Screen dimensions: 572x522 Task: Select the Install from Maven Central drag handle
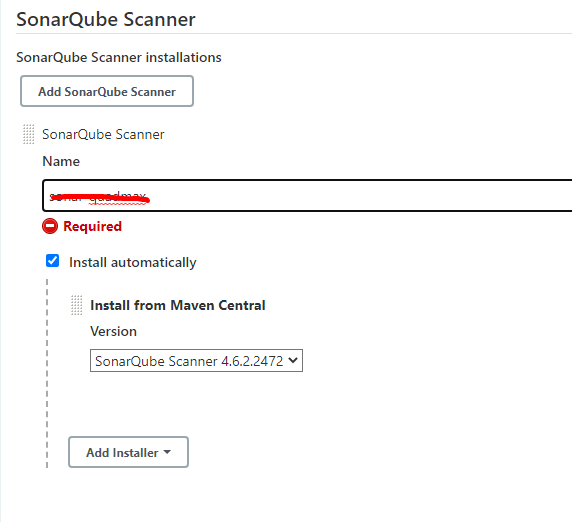76,305
